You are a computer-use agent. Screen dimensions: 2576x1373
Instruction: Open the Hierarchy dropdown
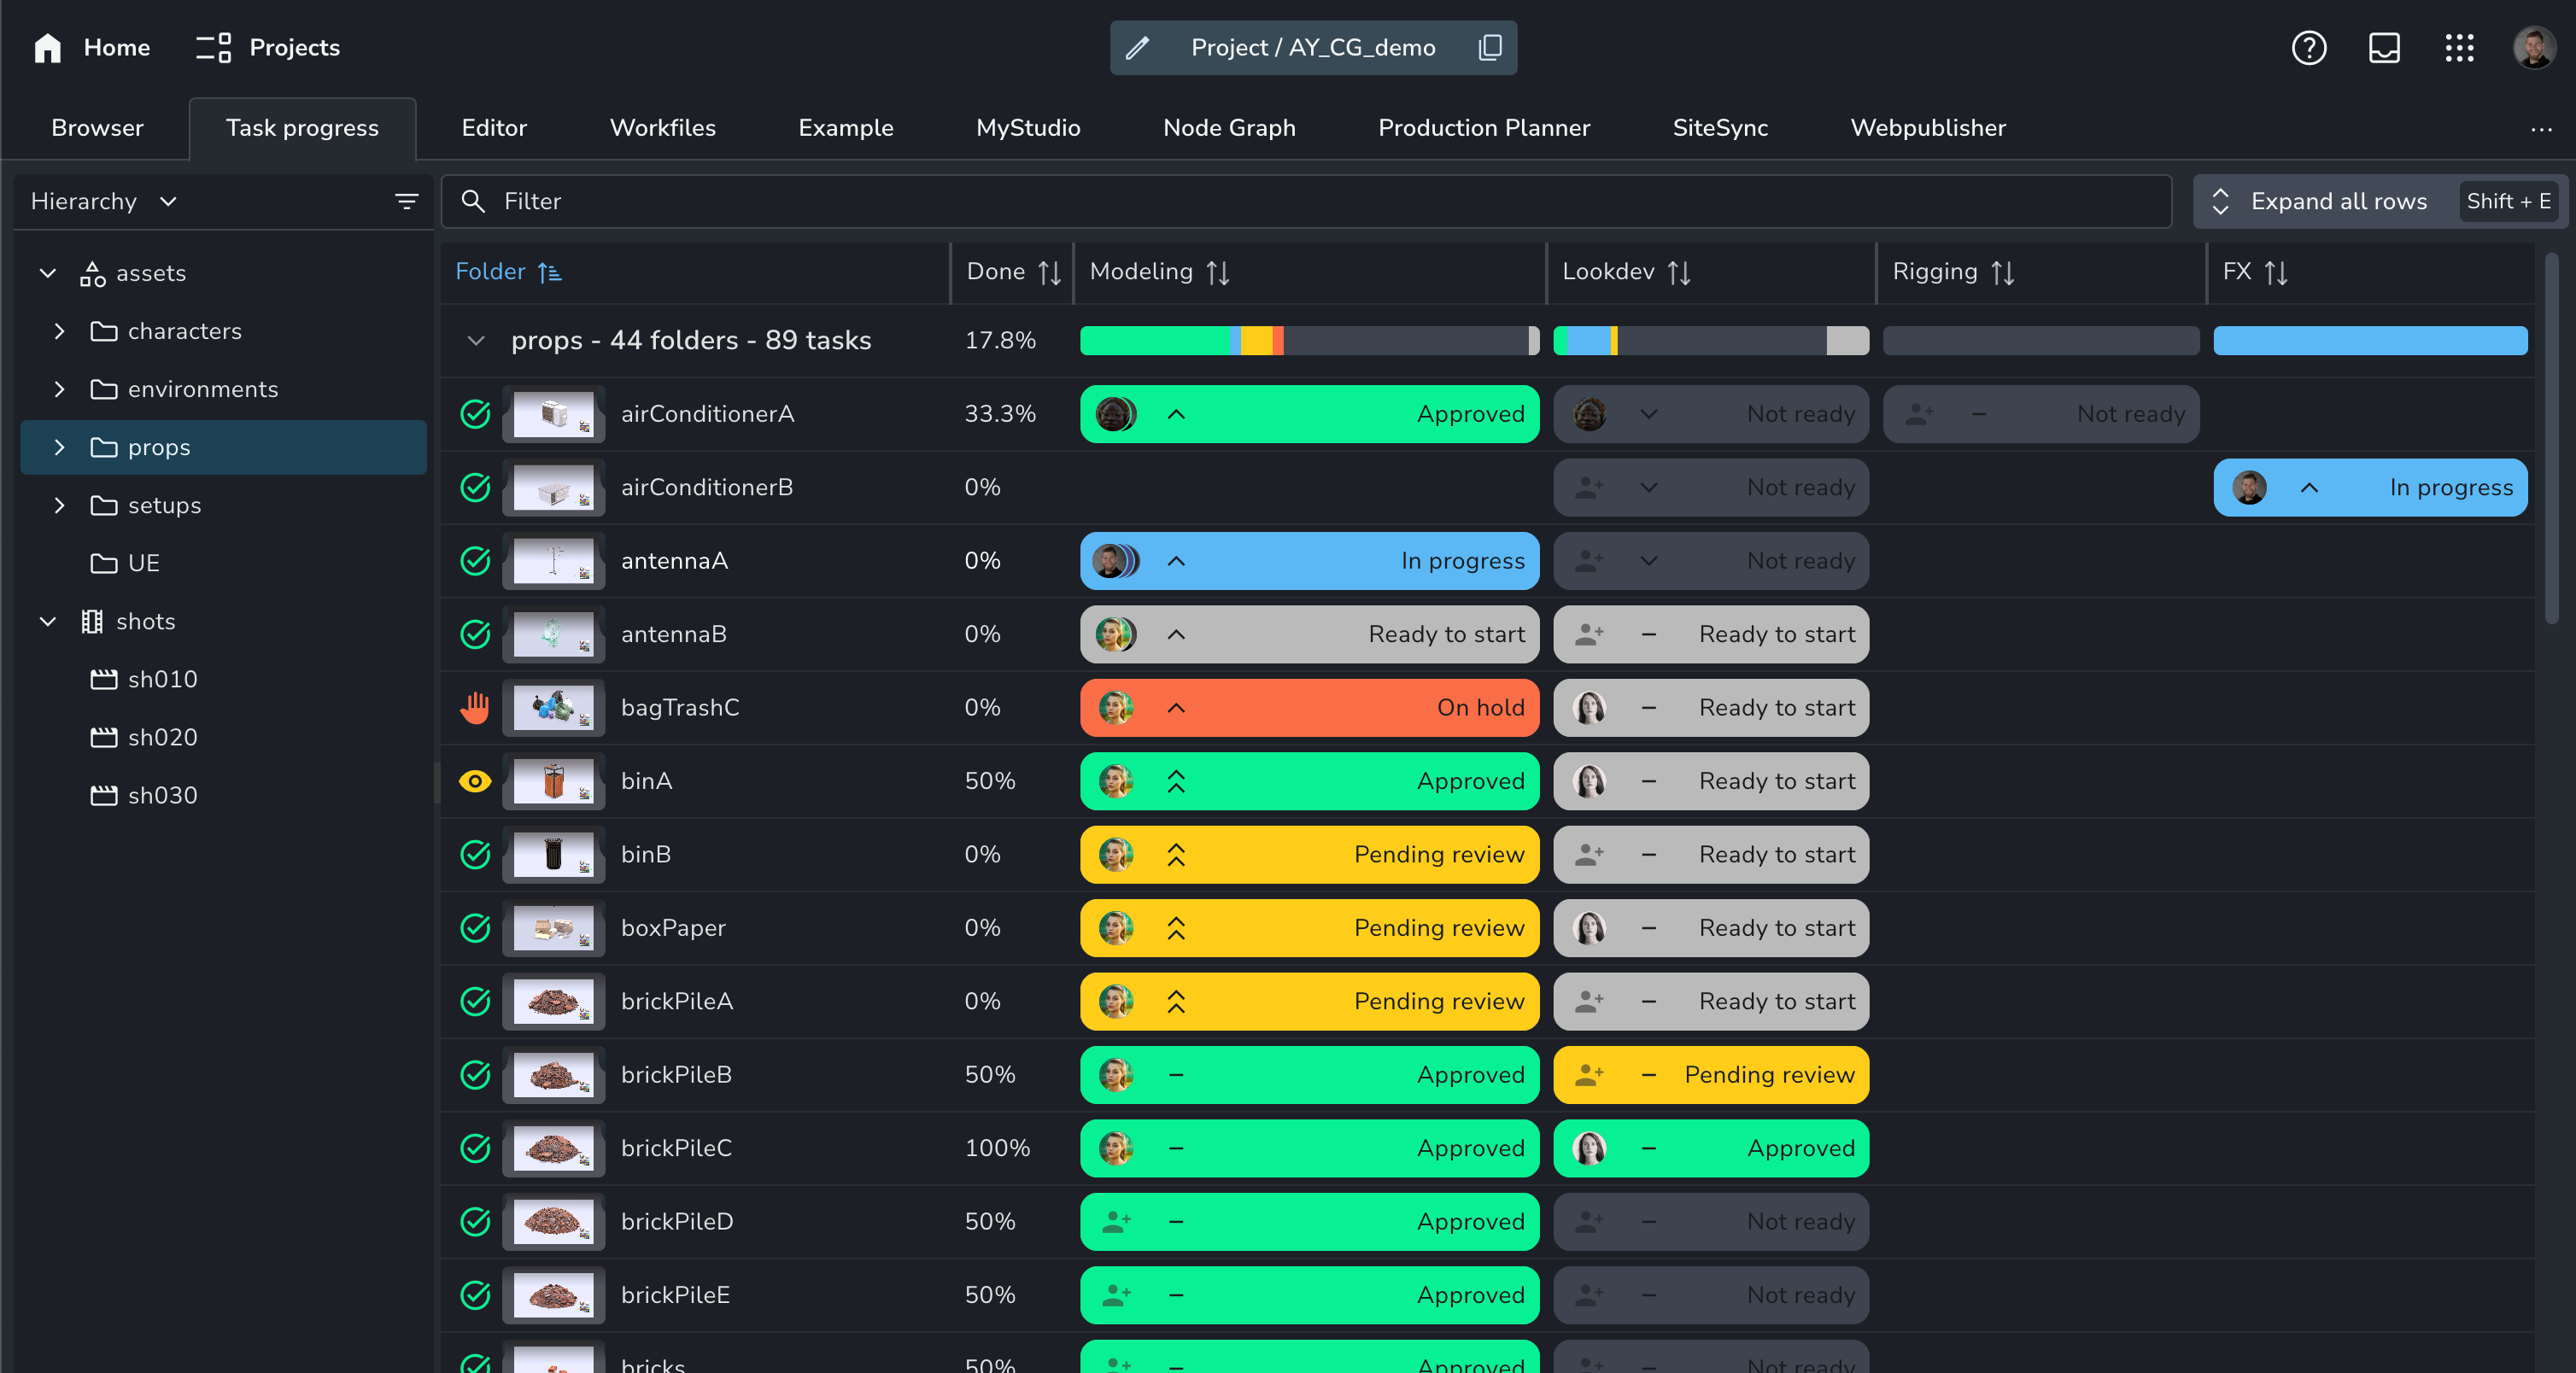tap(103, 201)
